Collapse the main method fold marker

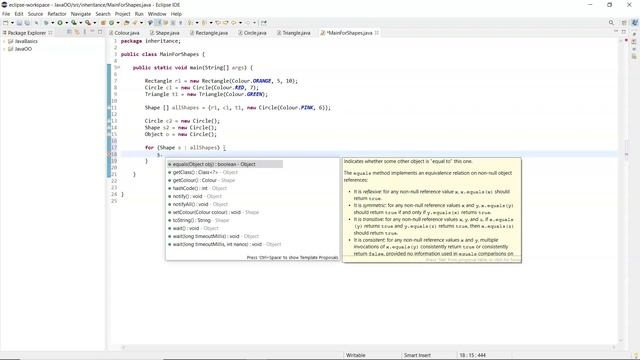coord(118,68)
